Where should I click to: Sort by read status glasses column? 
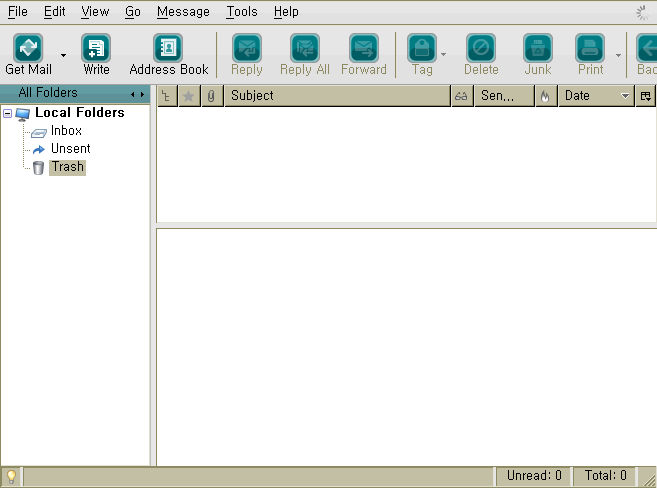coord(462,96)
